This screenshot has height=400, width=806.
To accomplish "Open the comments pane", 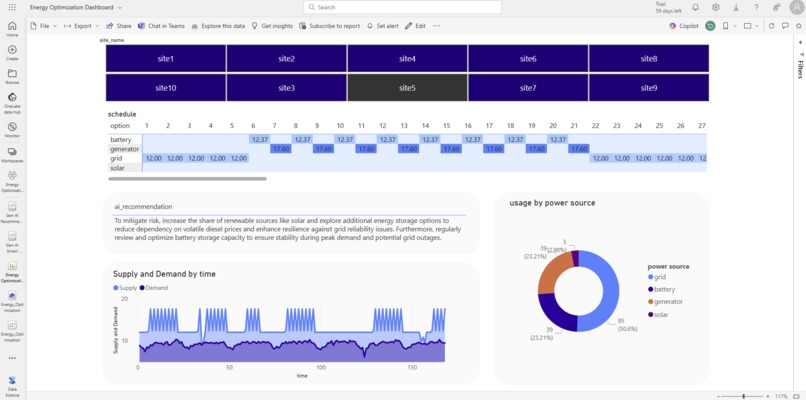I will point(785,26).
